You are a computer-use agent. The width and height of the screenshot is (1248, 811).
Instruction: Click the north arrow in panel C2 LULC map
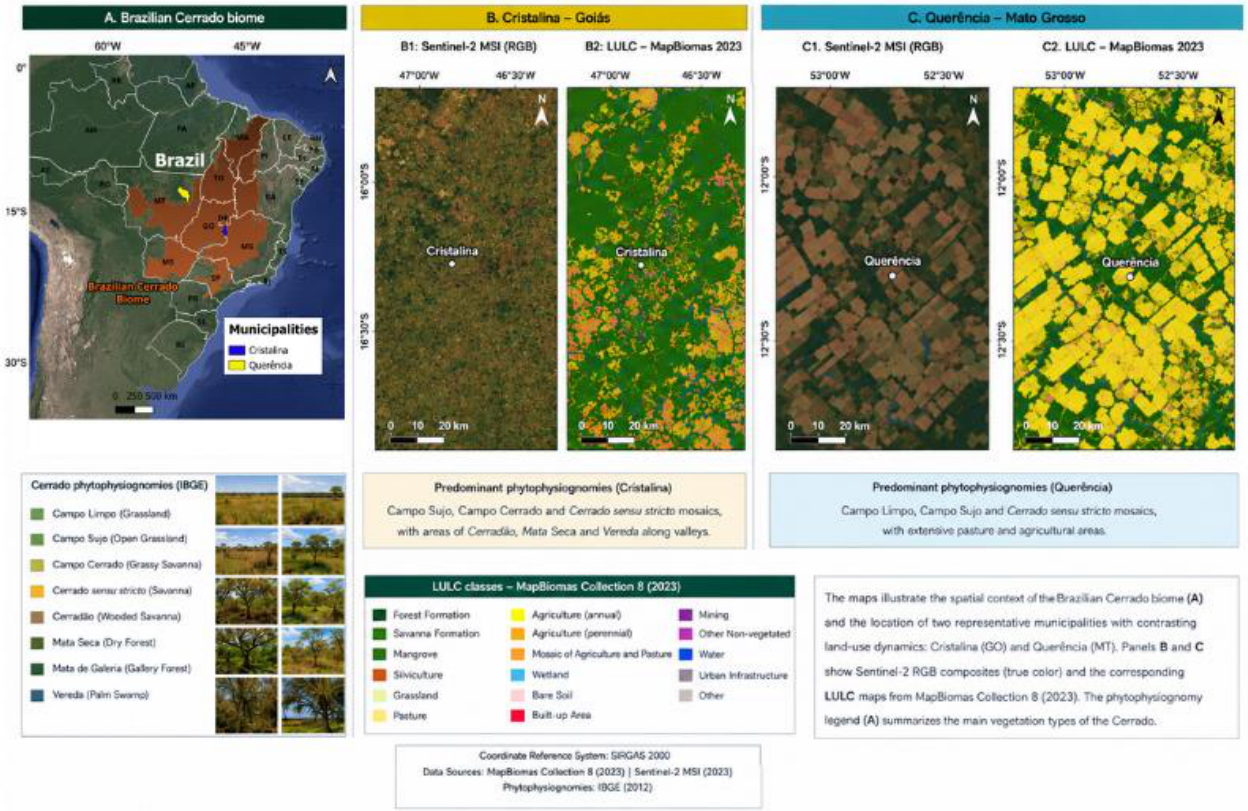click(1219, 111)
